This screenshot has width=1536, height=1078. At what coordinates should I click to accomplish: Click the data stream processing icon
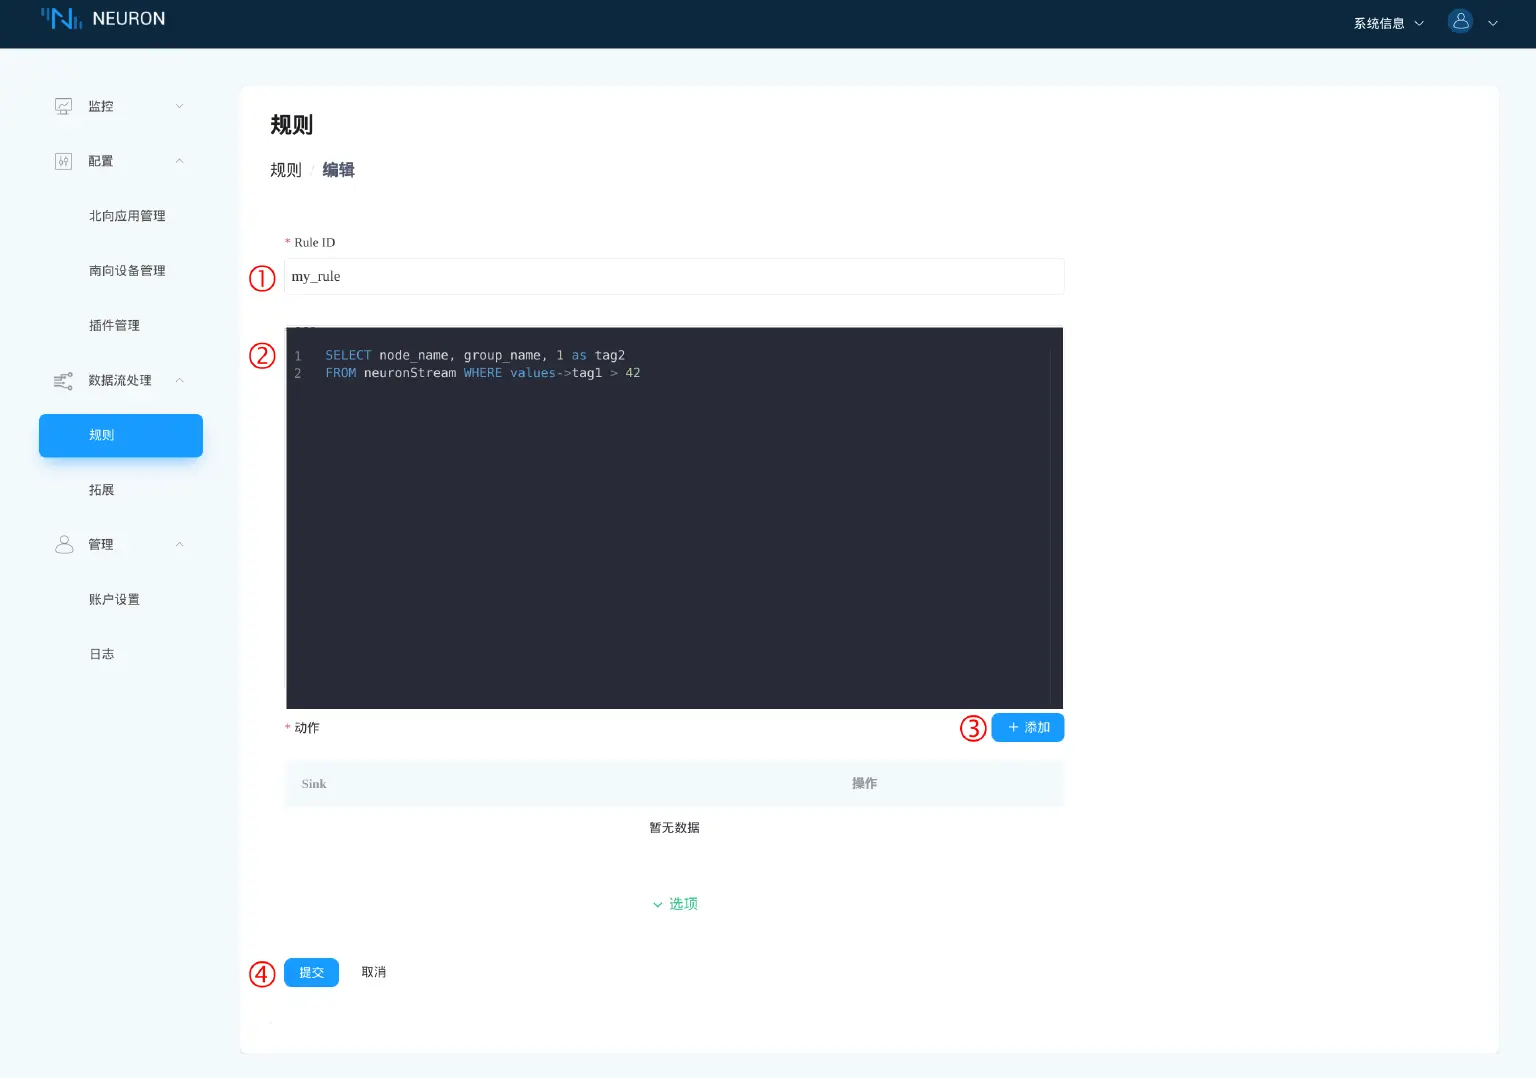coord(63,381)
